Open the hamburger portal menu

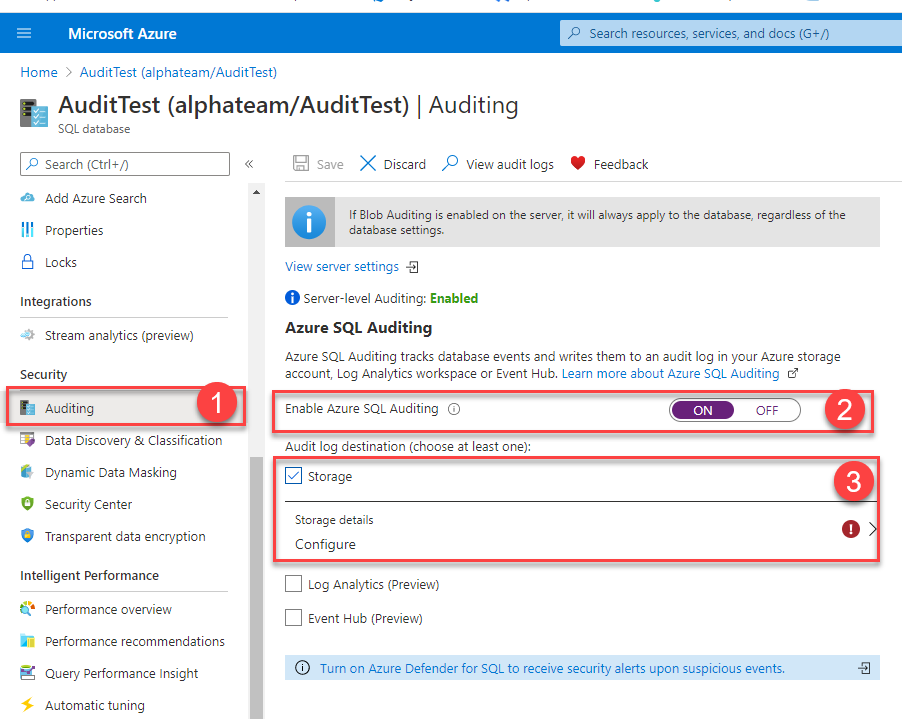pyautogui.click(x=24, y=33)
